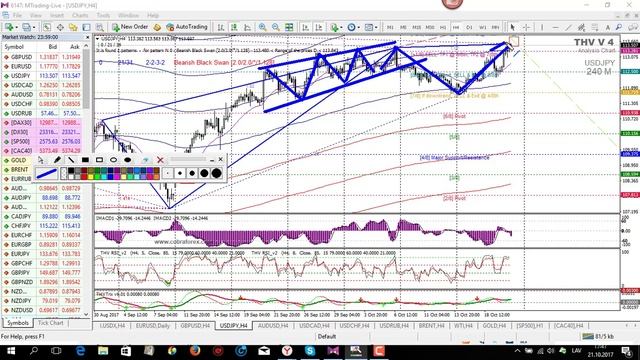Pick the yellow color swatch
Image resolution: width=640 pixels, height=360 pixels.
(x=91, y=177)
